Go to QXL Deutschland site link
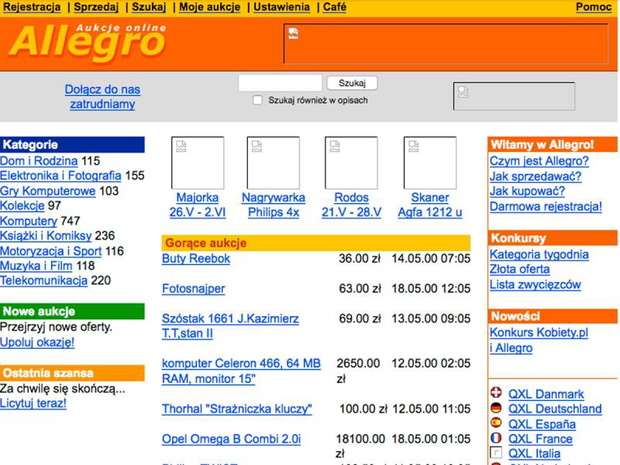 555,408
